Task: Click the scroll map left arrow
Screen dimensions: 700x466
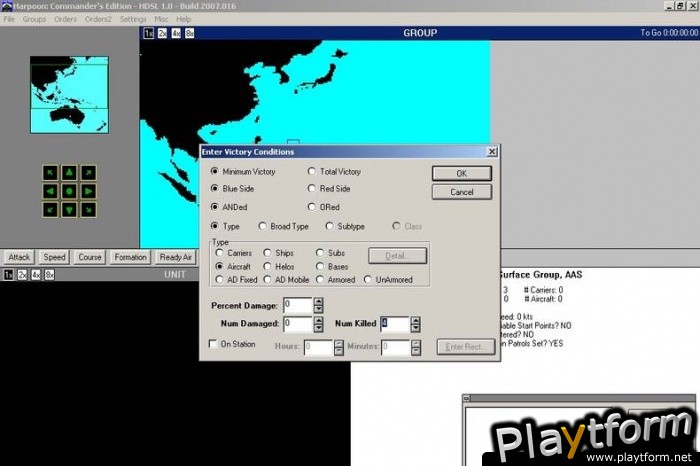Action: [x=50, y=191]
